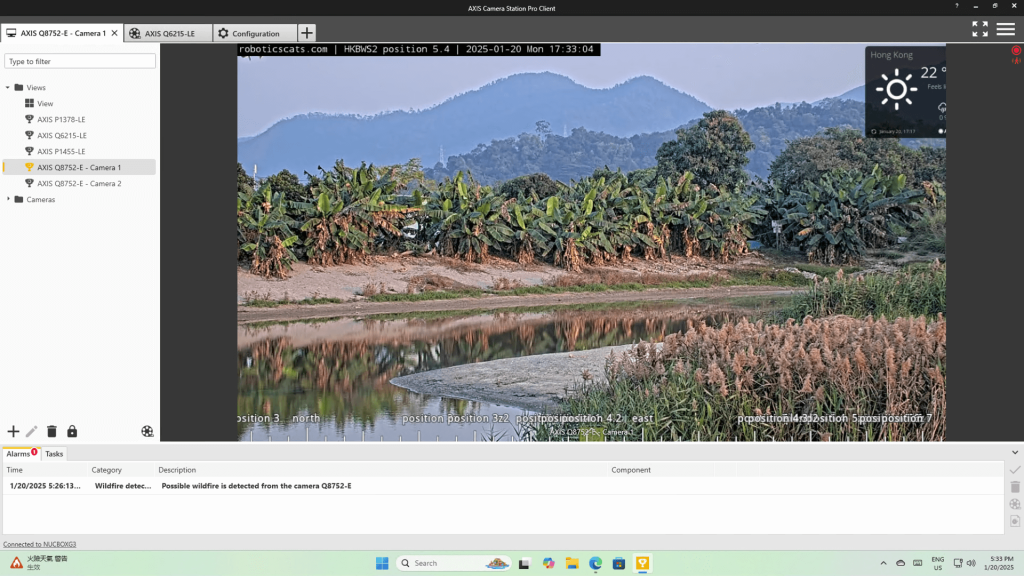This screenshot has height=576, width=1024.
Task: Open the weather warning widget in taskbar
Action: [x=39, y=563]
